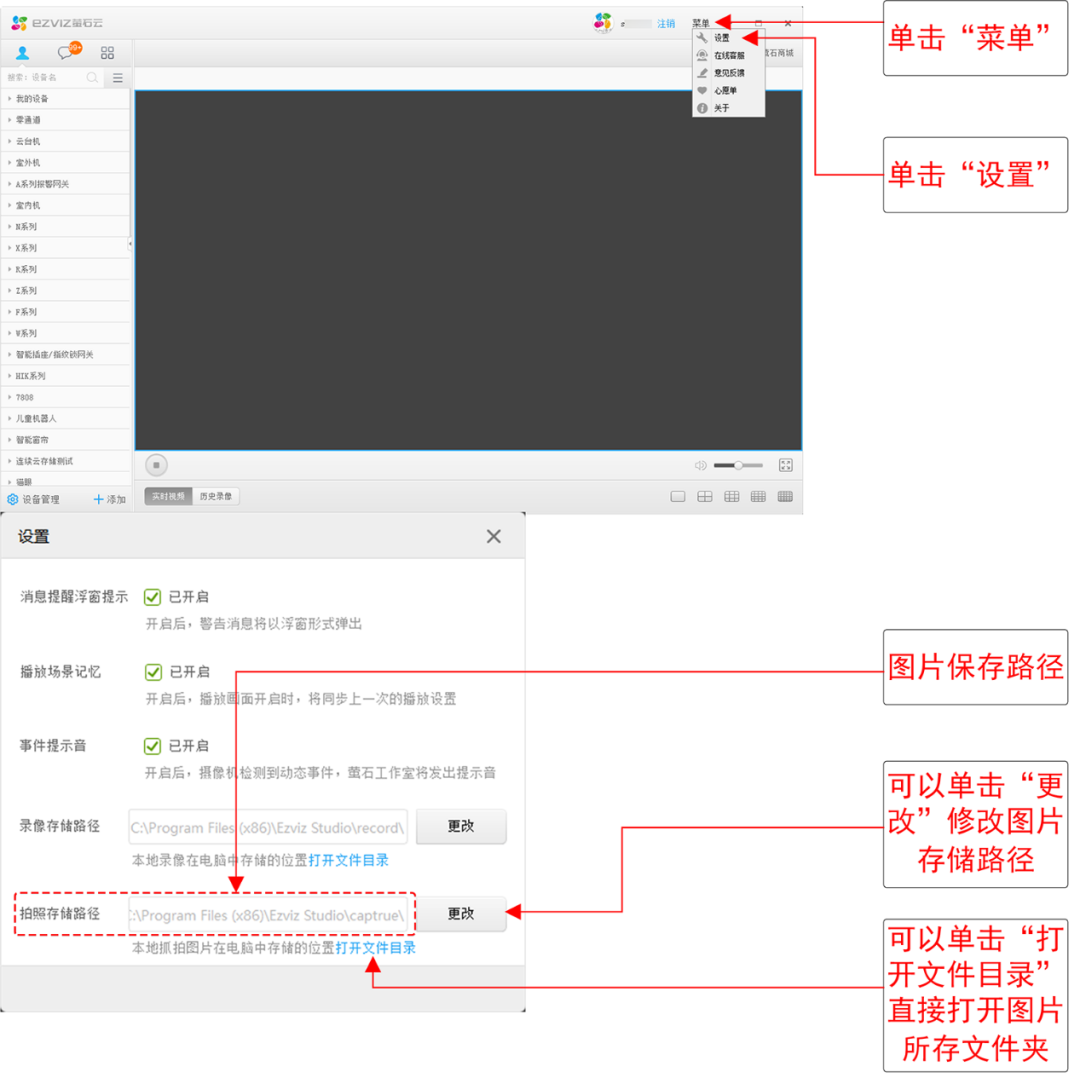Click 打开文件目录 link under 录像存储路径
1080x1078 pixels.
348,860
